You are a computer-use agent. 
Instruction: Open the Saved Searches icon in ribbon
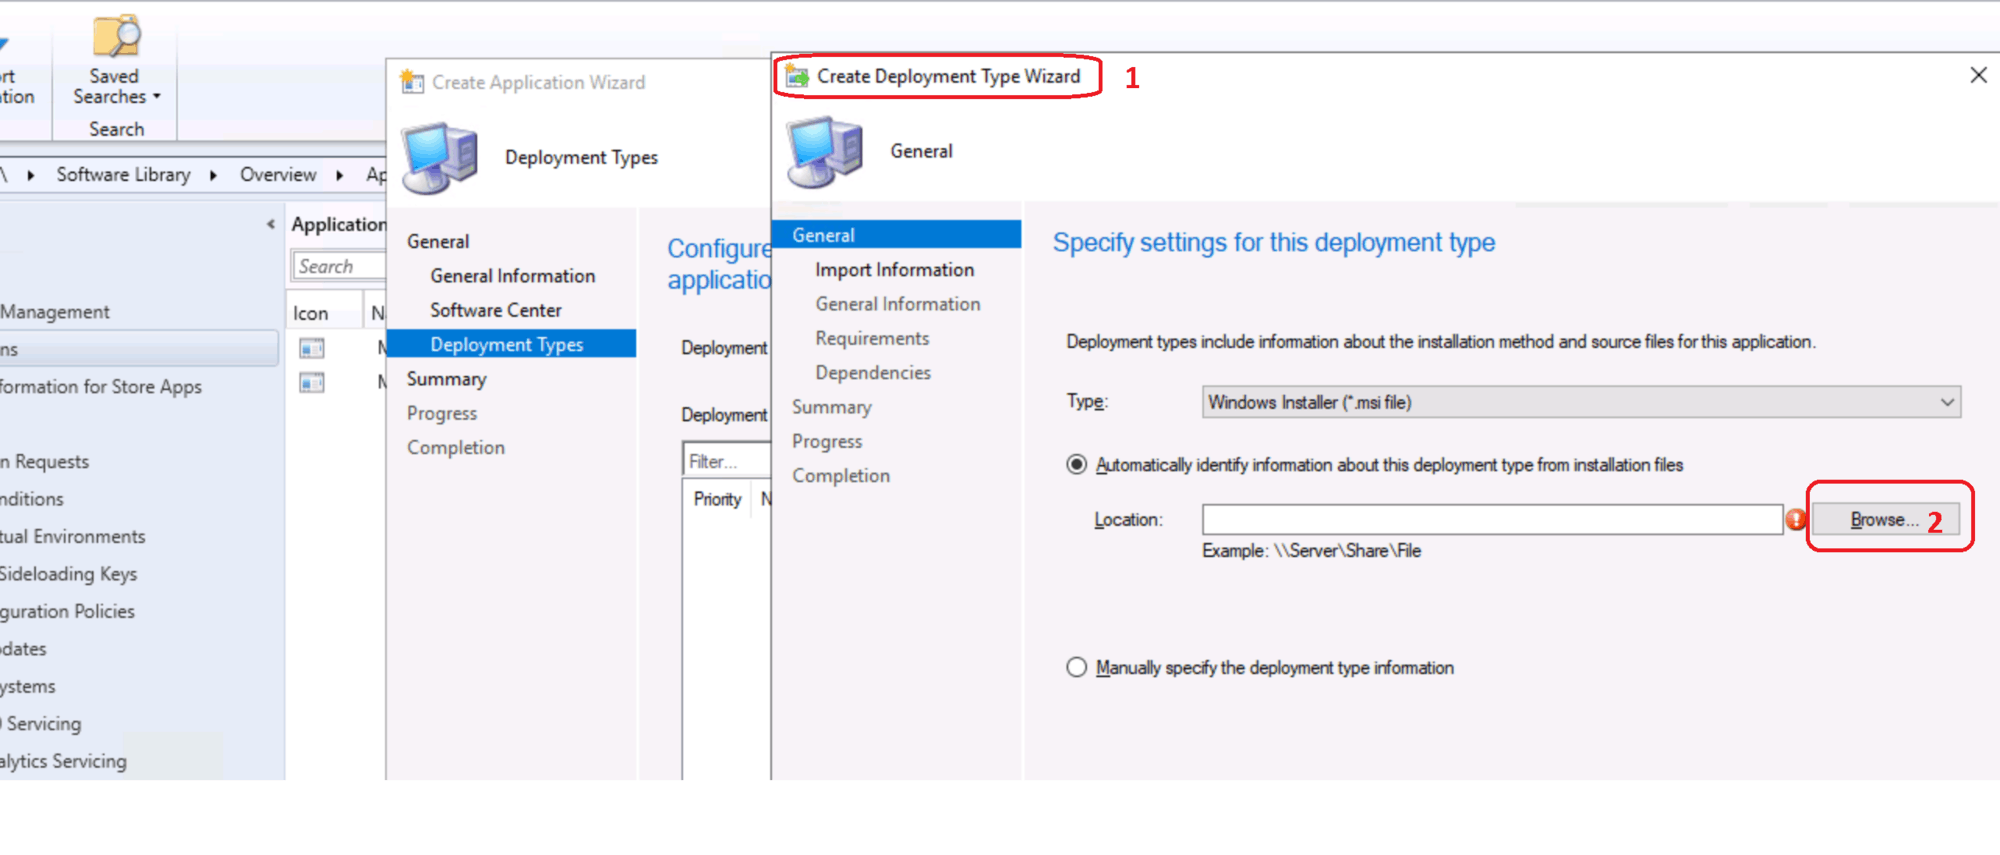(x=116, y=35)
